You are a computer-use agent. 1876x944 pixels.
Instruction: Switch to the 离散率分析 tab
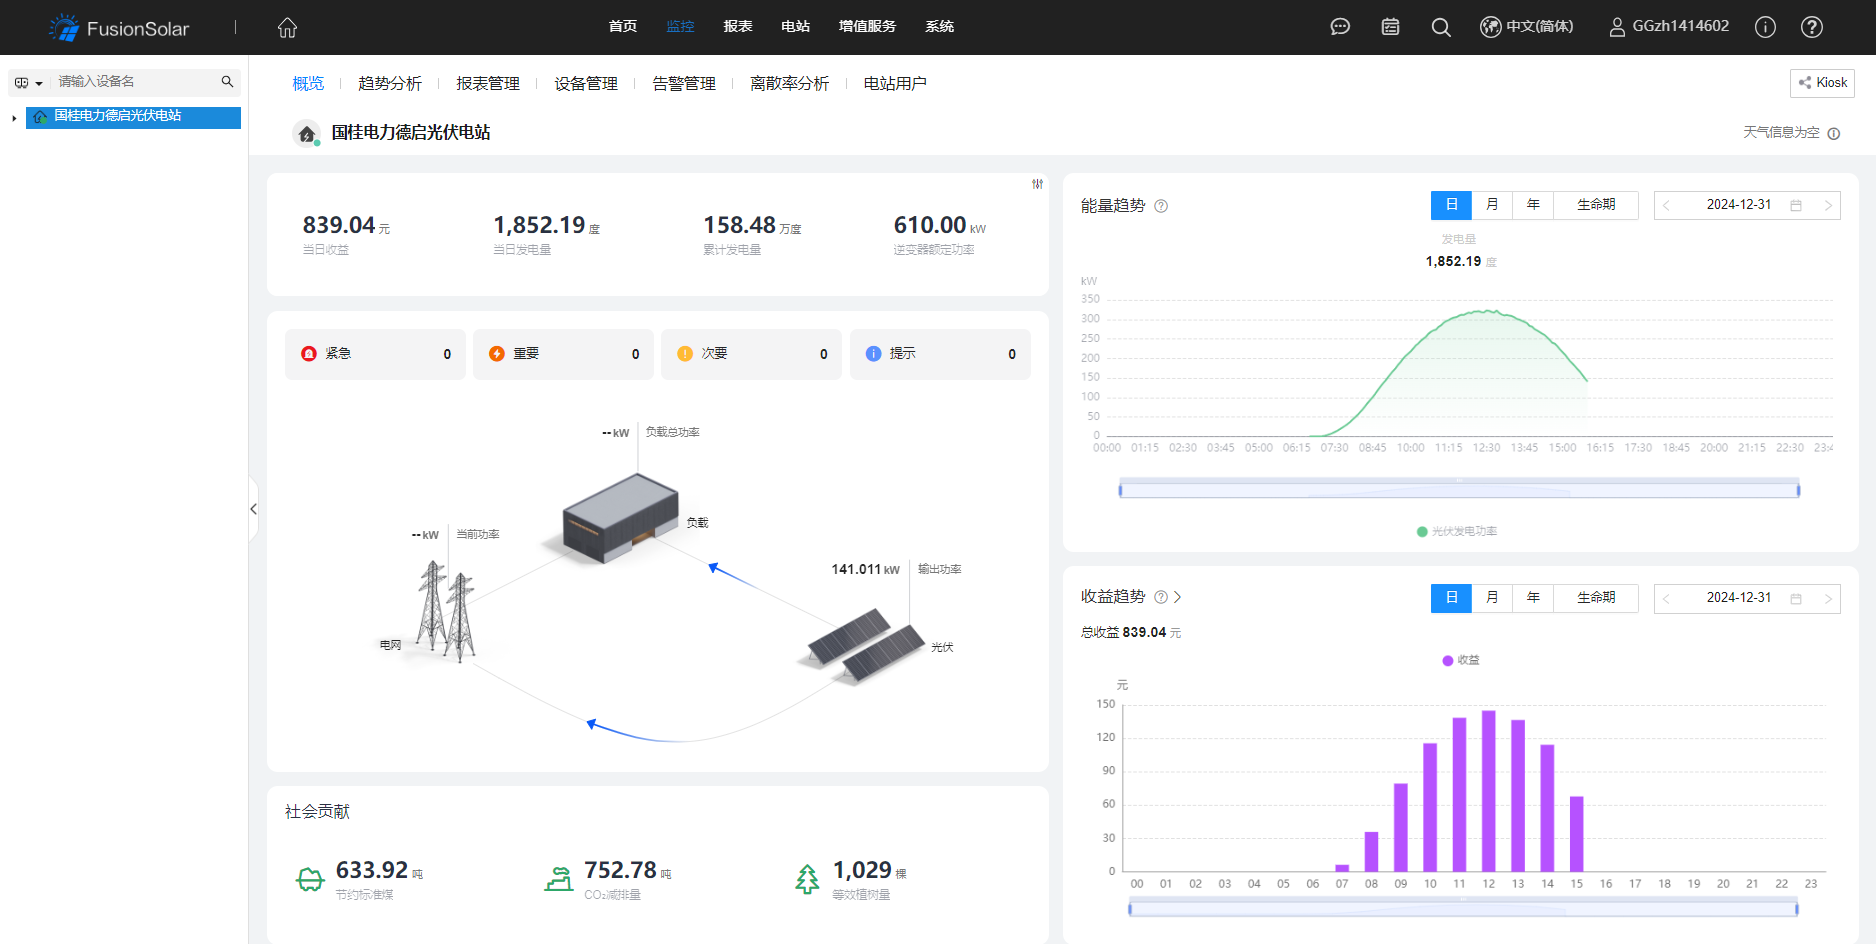790,84
